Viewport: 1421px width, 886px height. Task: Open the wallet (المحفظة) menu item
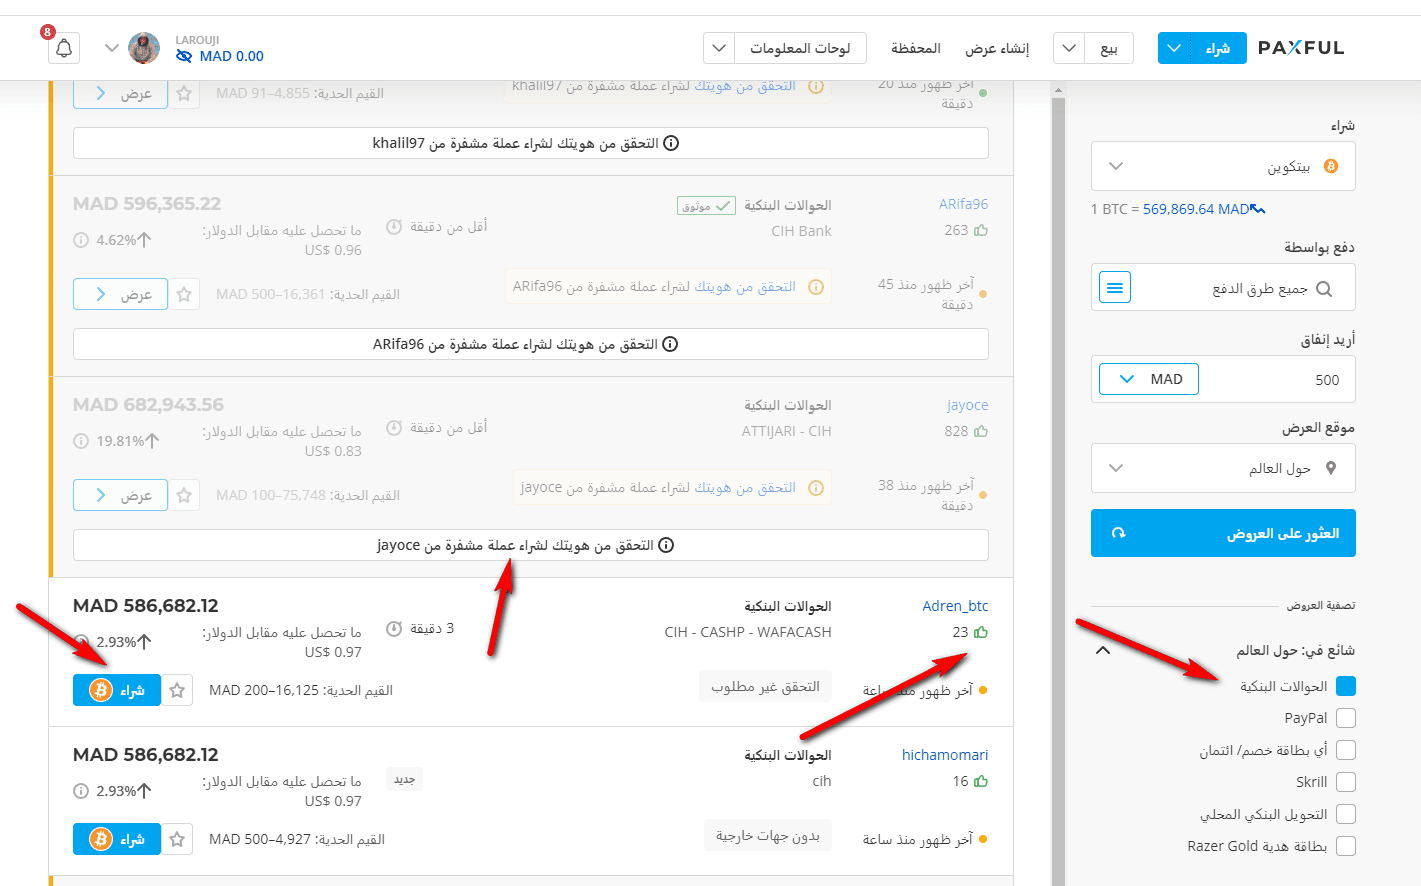pyautogui.click(x=916, y=48)
